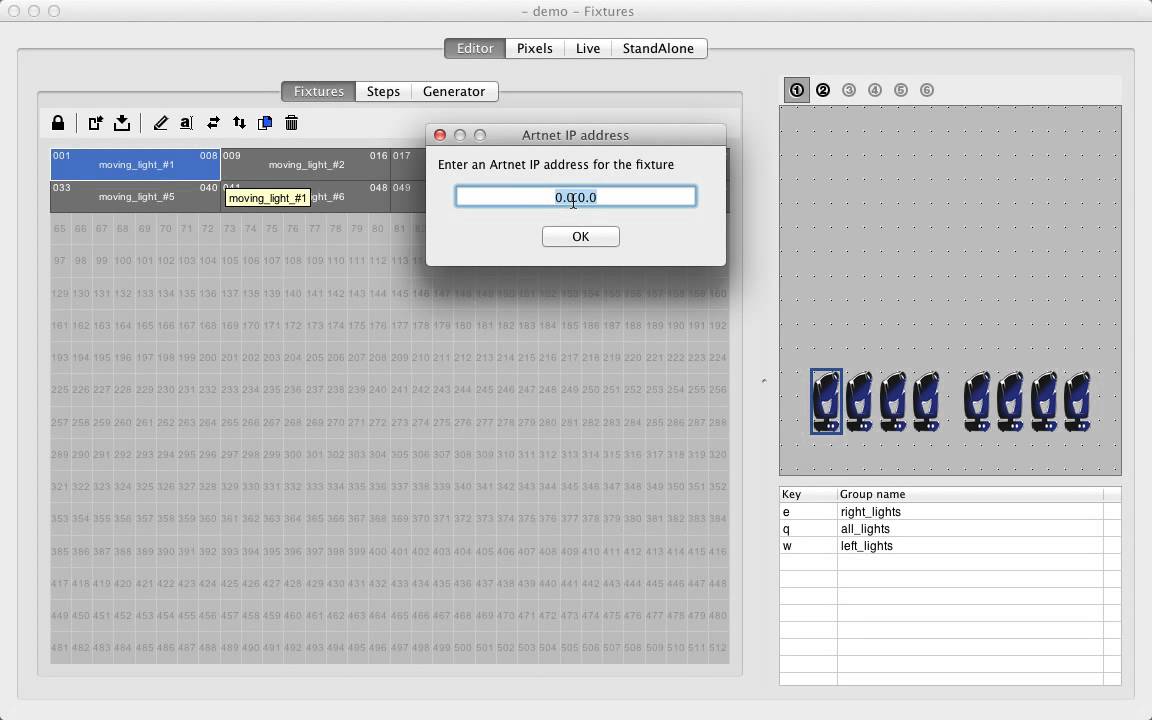Screen dimensions: 1152x720
Task: Click DMX channel cell 400
Action: coord(378,551)
